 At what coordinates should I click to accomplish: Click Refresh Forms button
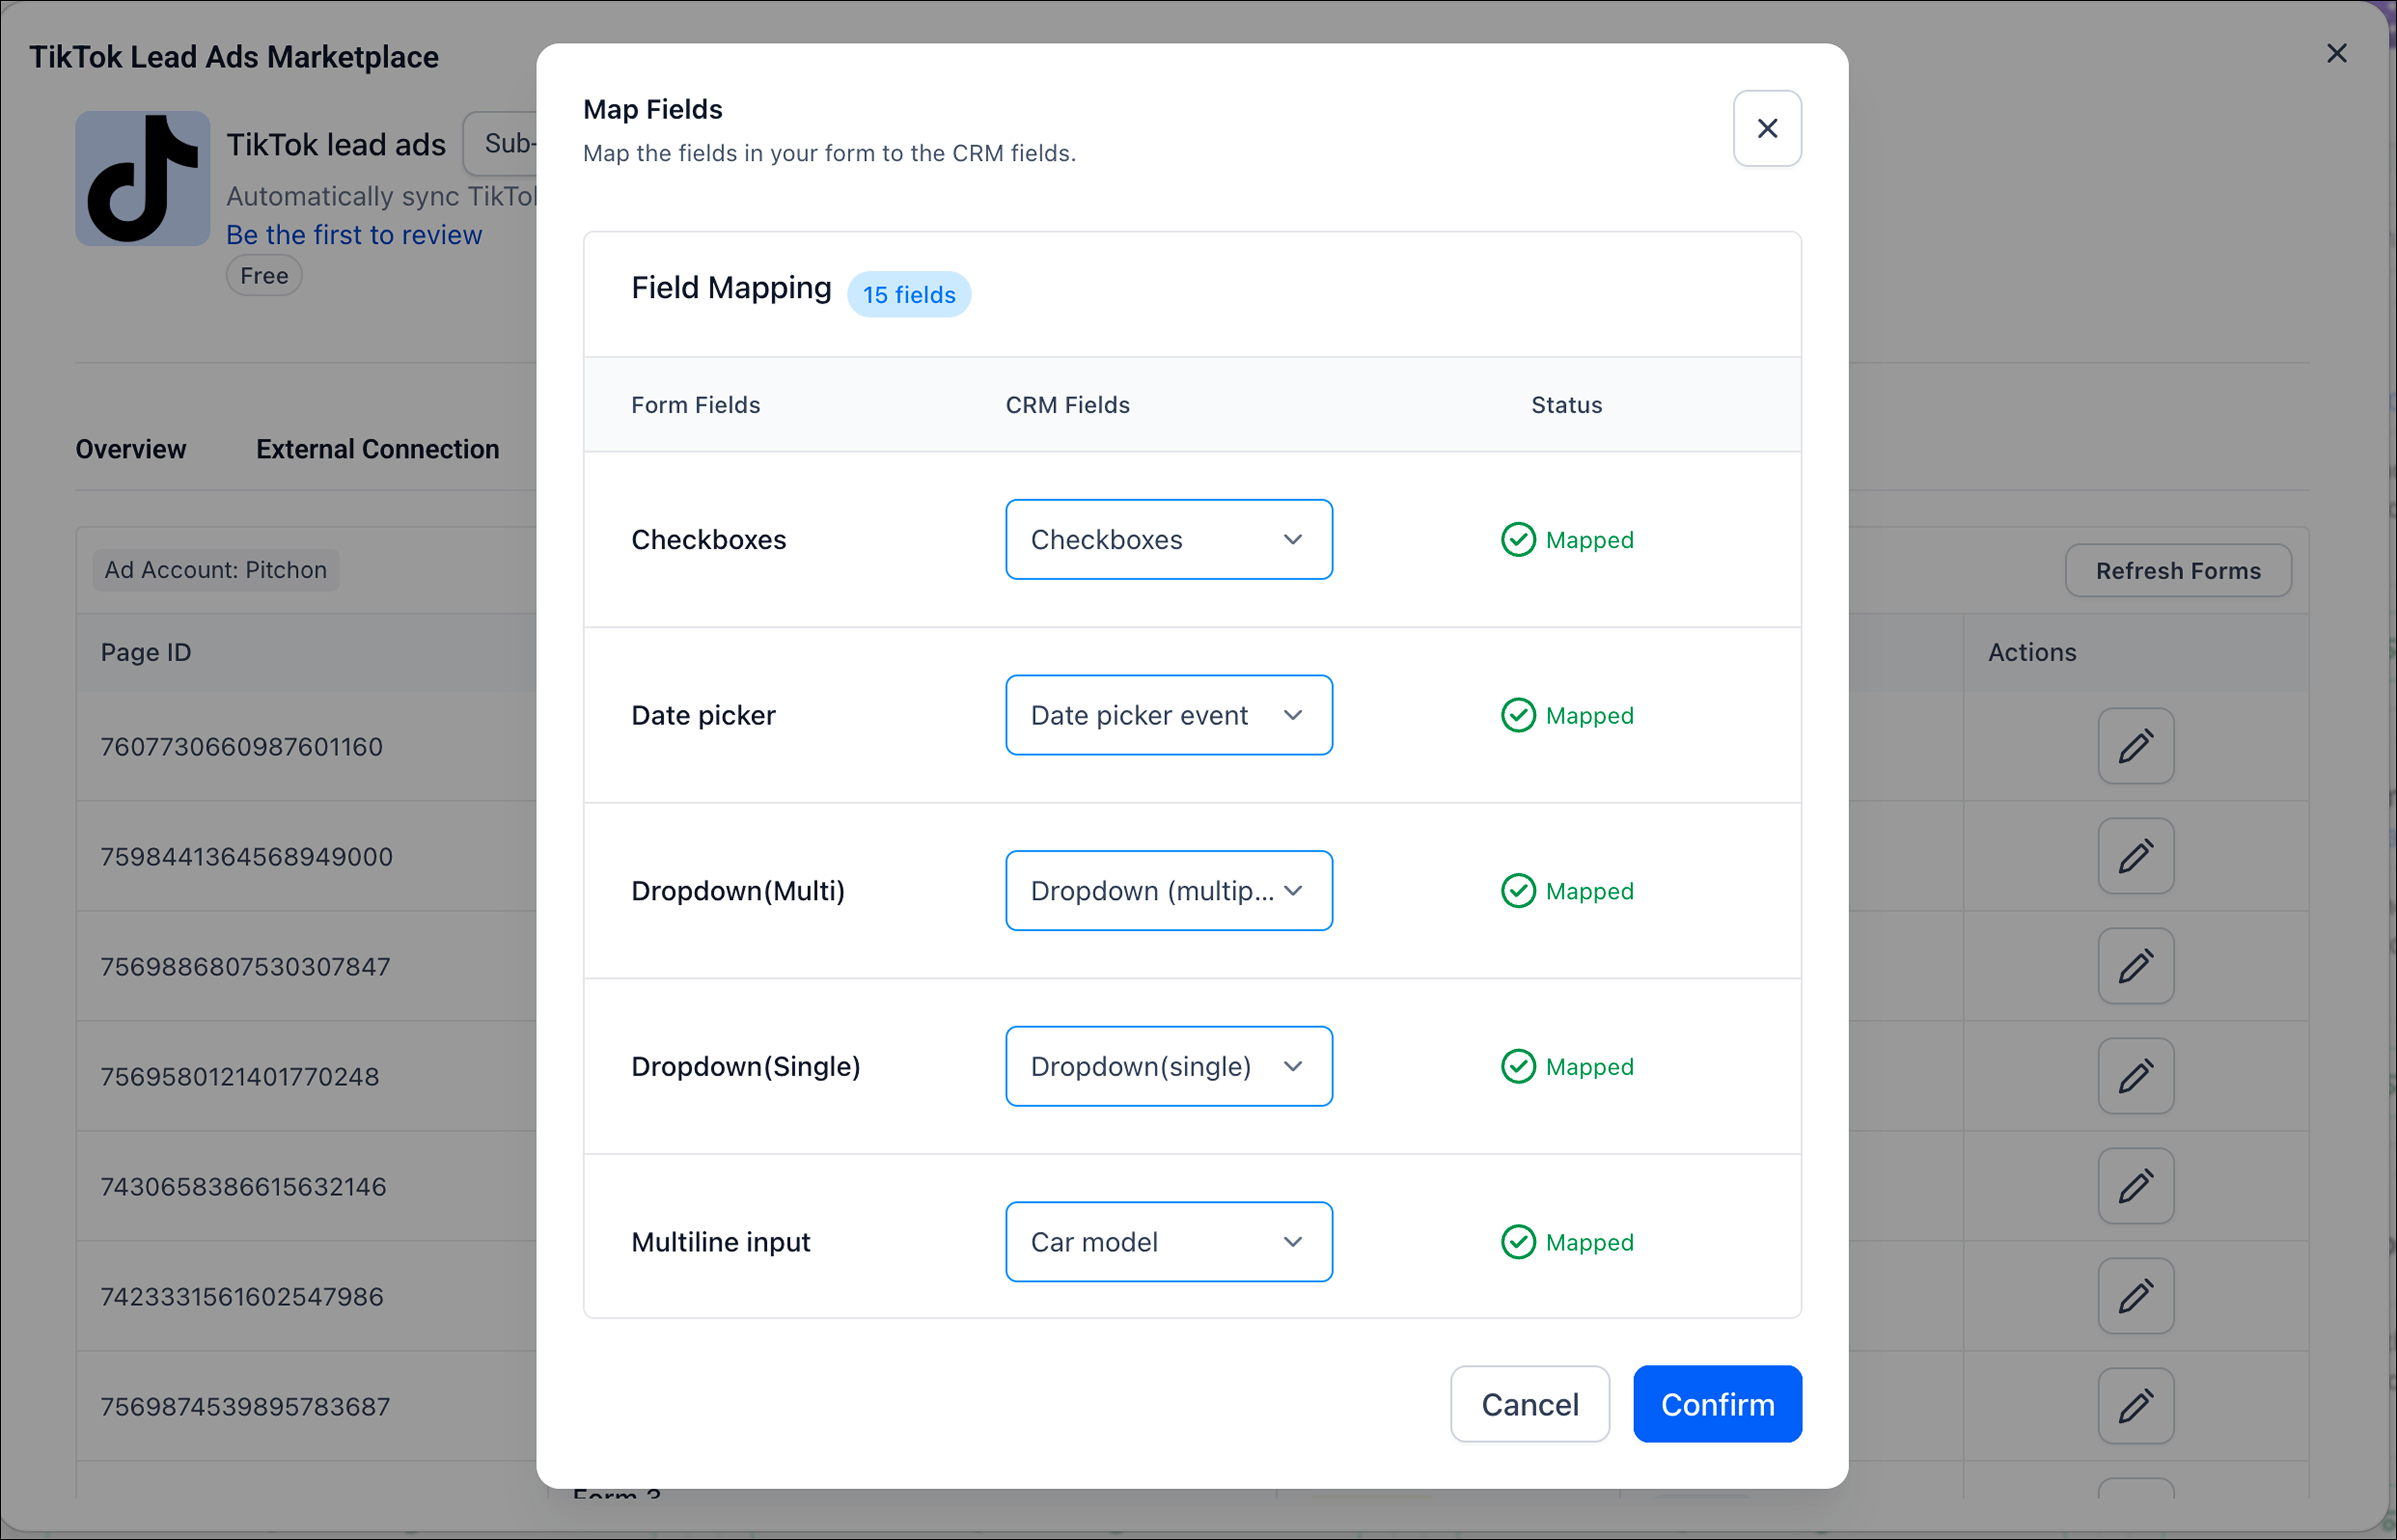tap(2178, 571)
